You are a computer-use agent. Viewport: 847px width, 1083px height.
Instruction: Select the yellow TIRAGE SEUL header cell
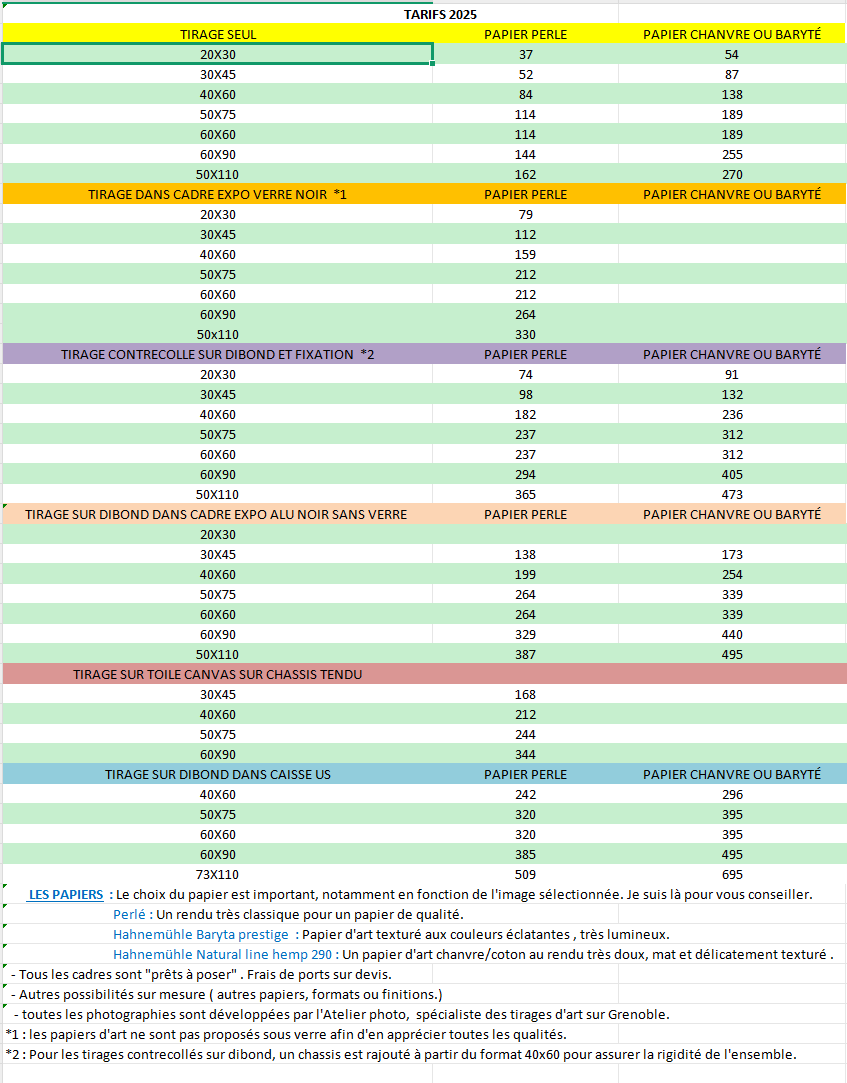(x=218, y=34)
